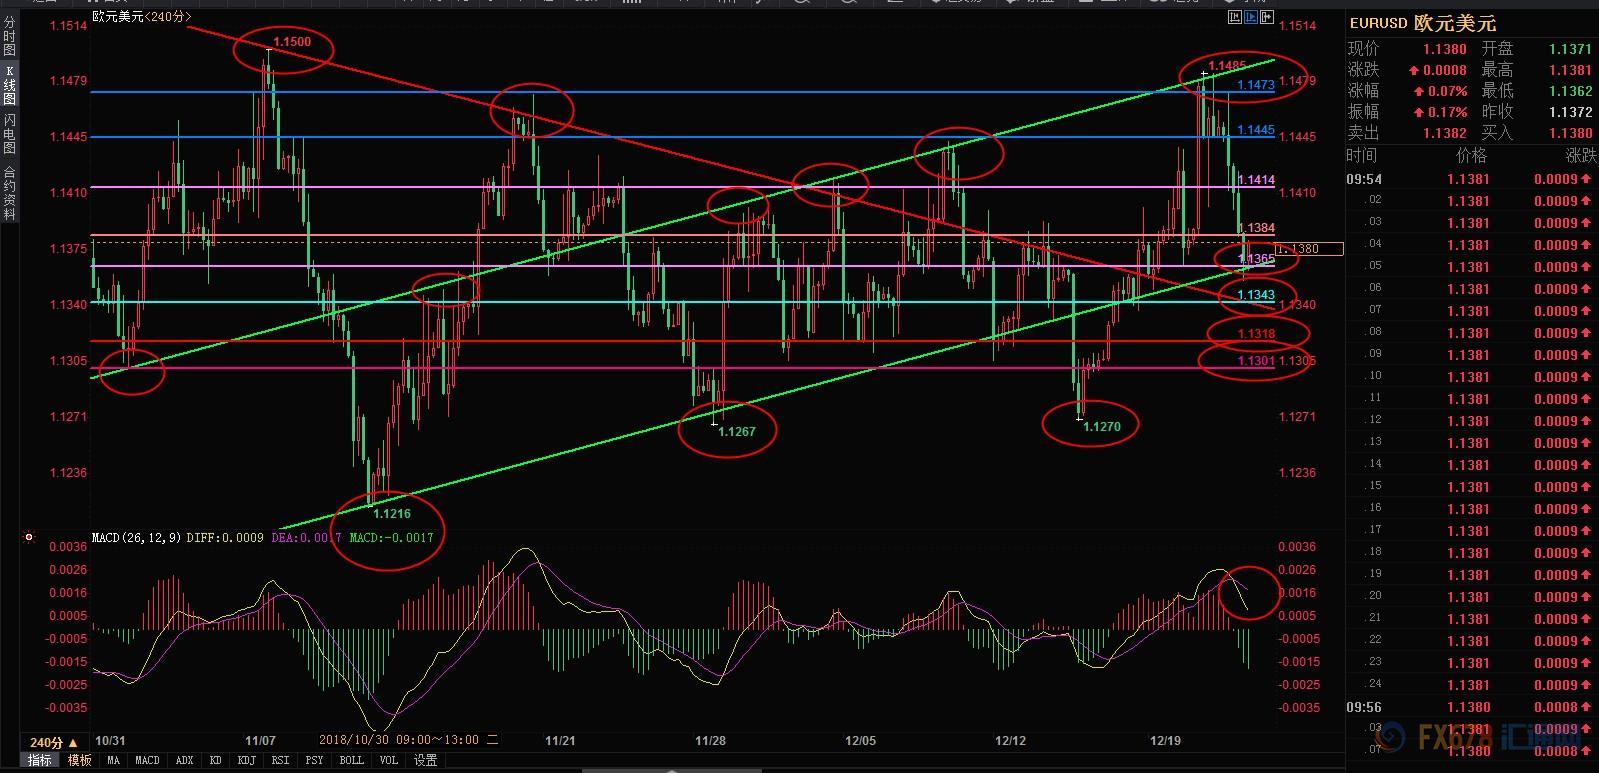Select the K线图 side tab
The height and width of the screenshot is (773, 1599).
tap(9, 85)
